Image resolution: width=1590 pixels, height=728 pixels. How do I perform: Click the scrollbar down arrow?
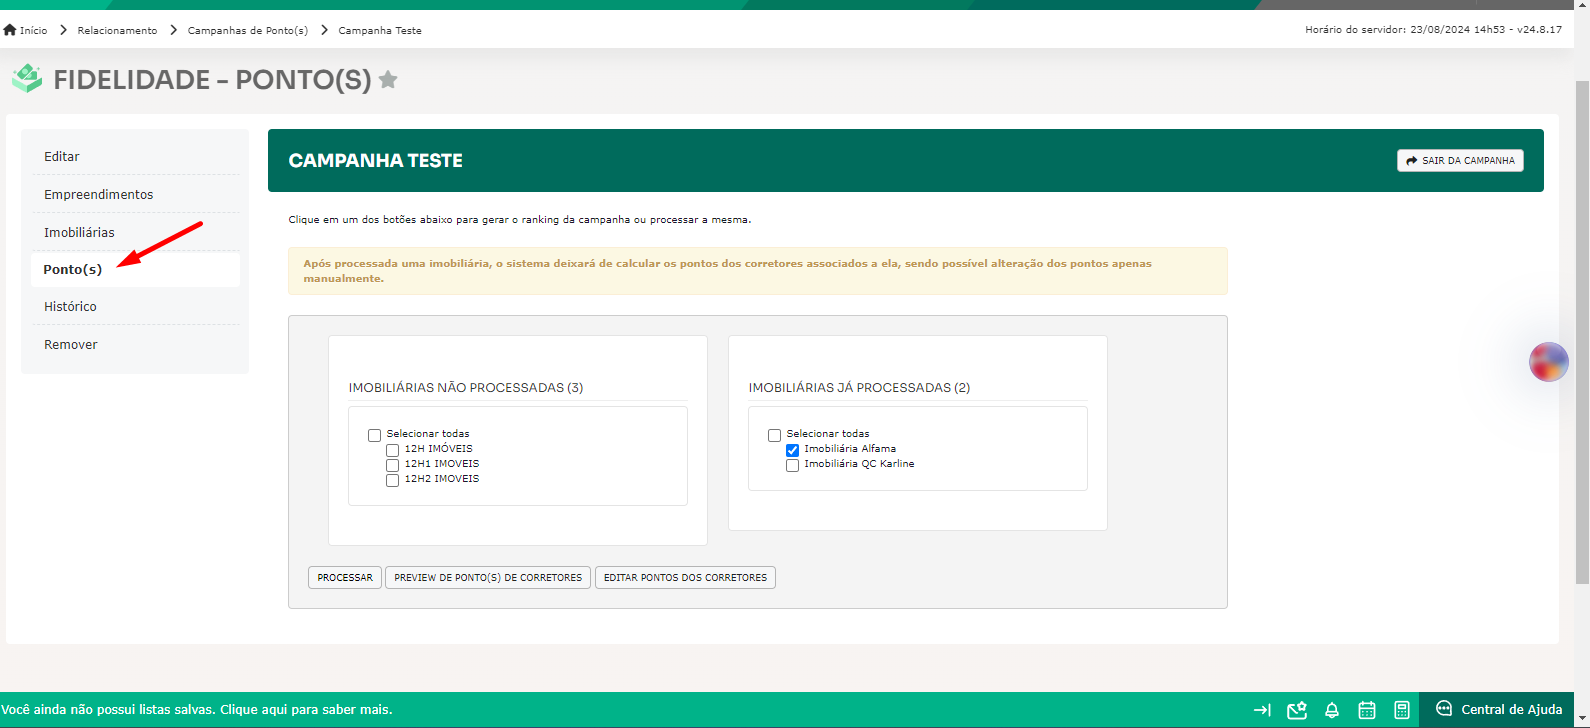point(1582,720)
